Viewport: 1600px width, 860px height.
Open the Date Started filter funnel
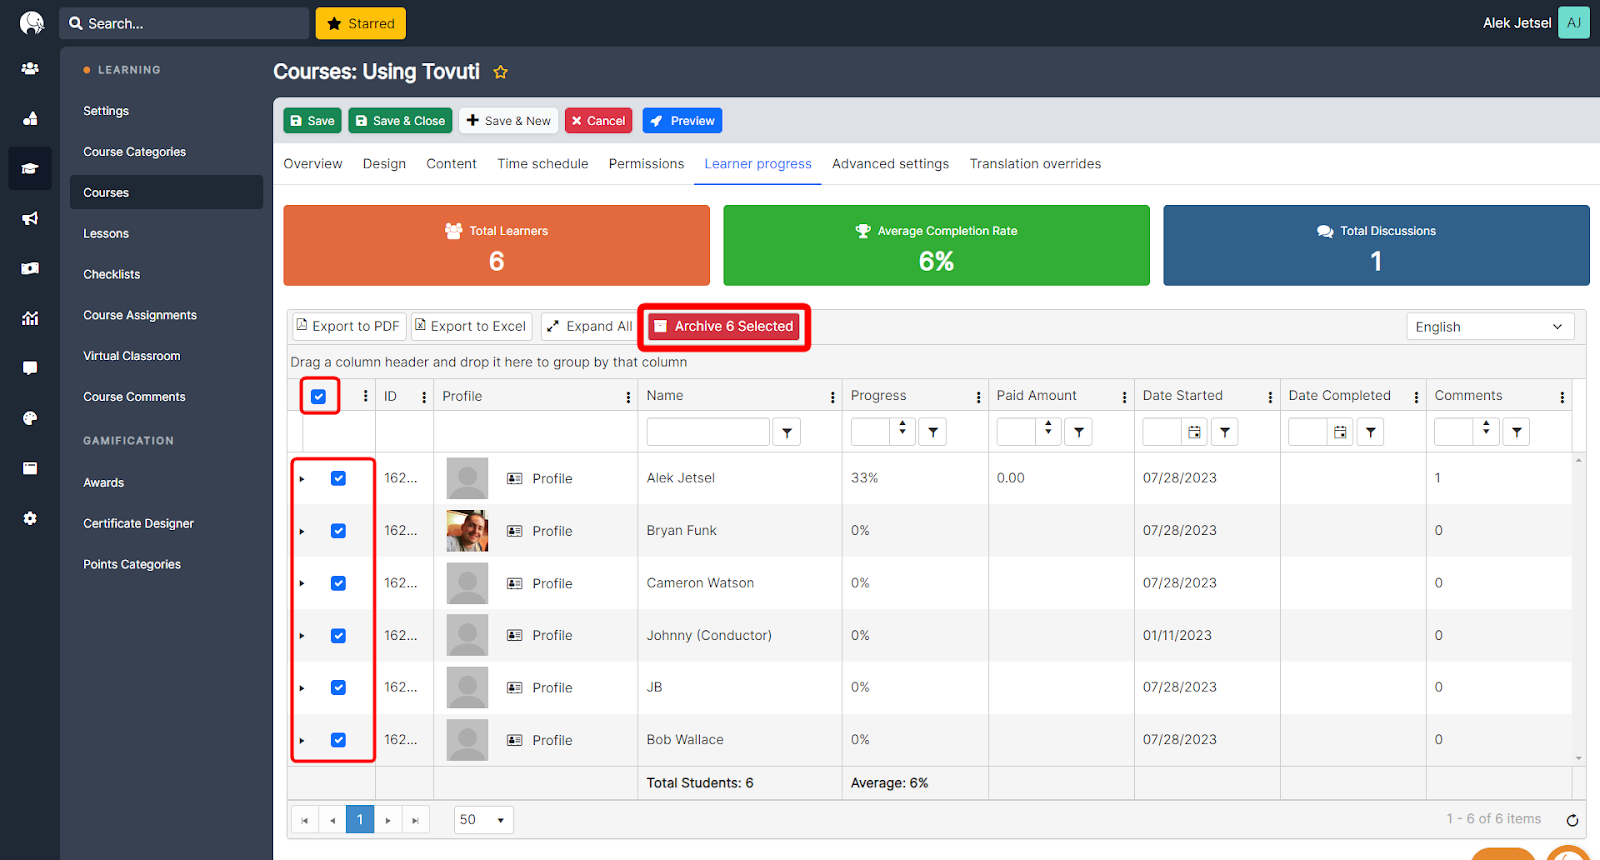[x=1225, y=432]
